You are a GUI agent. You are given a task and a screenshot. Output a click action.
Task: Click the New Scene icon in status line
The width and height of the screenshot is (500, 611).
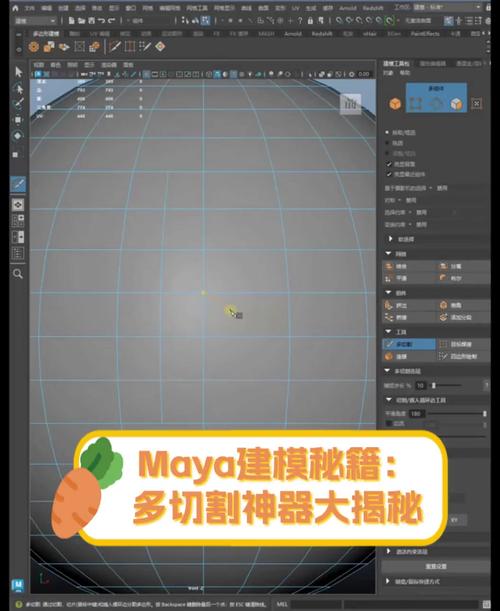click(x=72, y=20)
